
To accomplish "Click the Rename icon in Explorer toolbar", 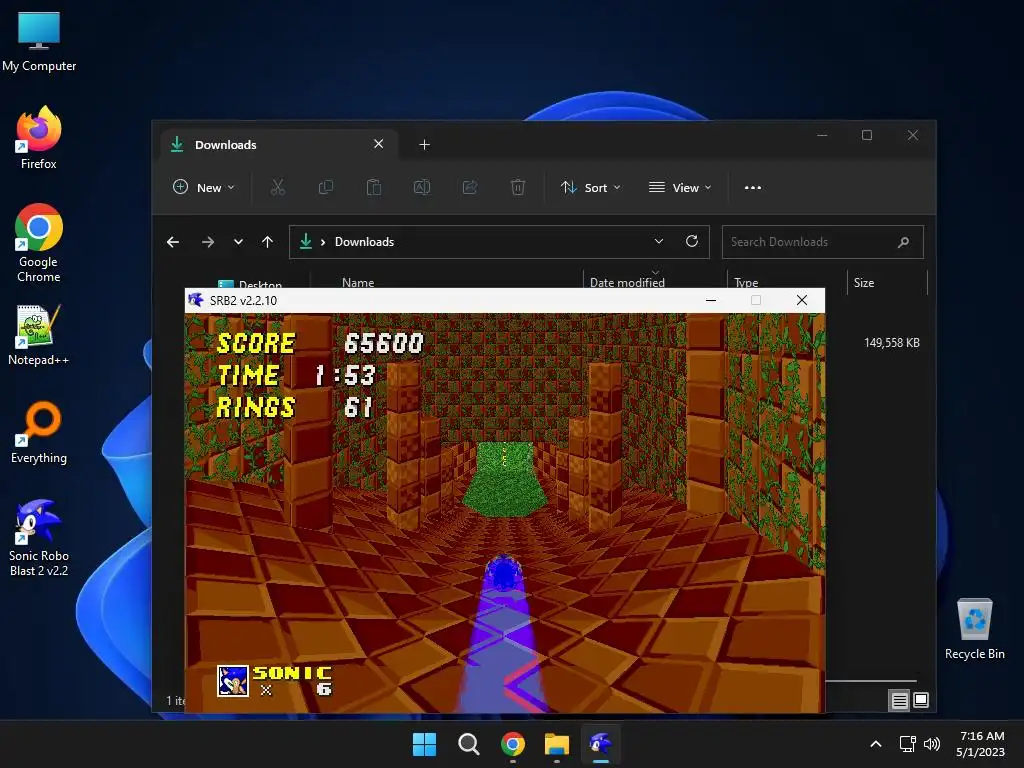I will click(x=422, y=187).
